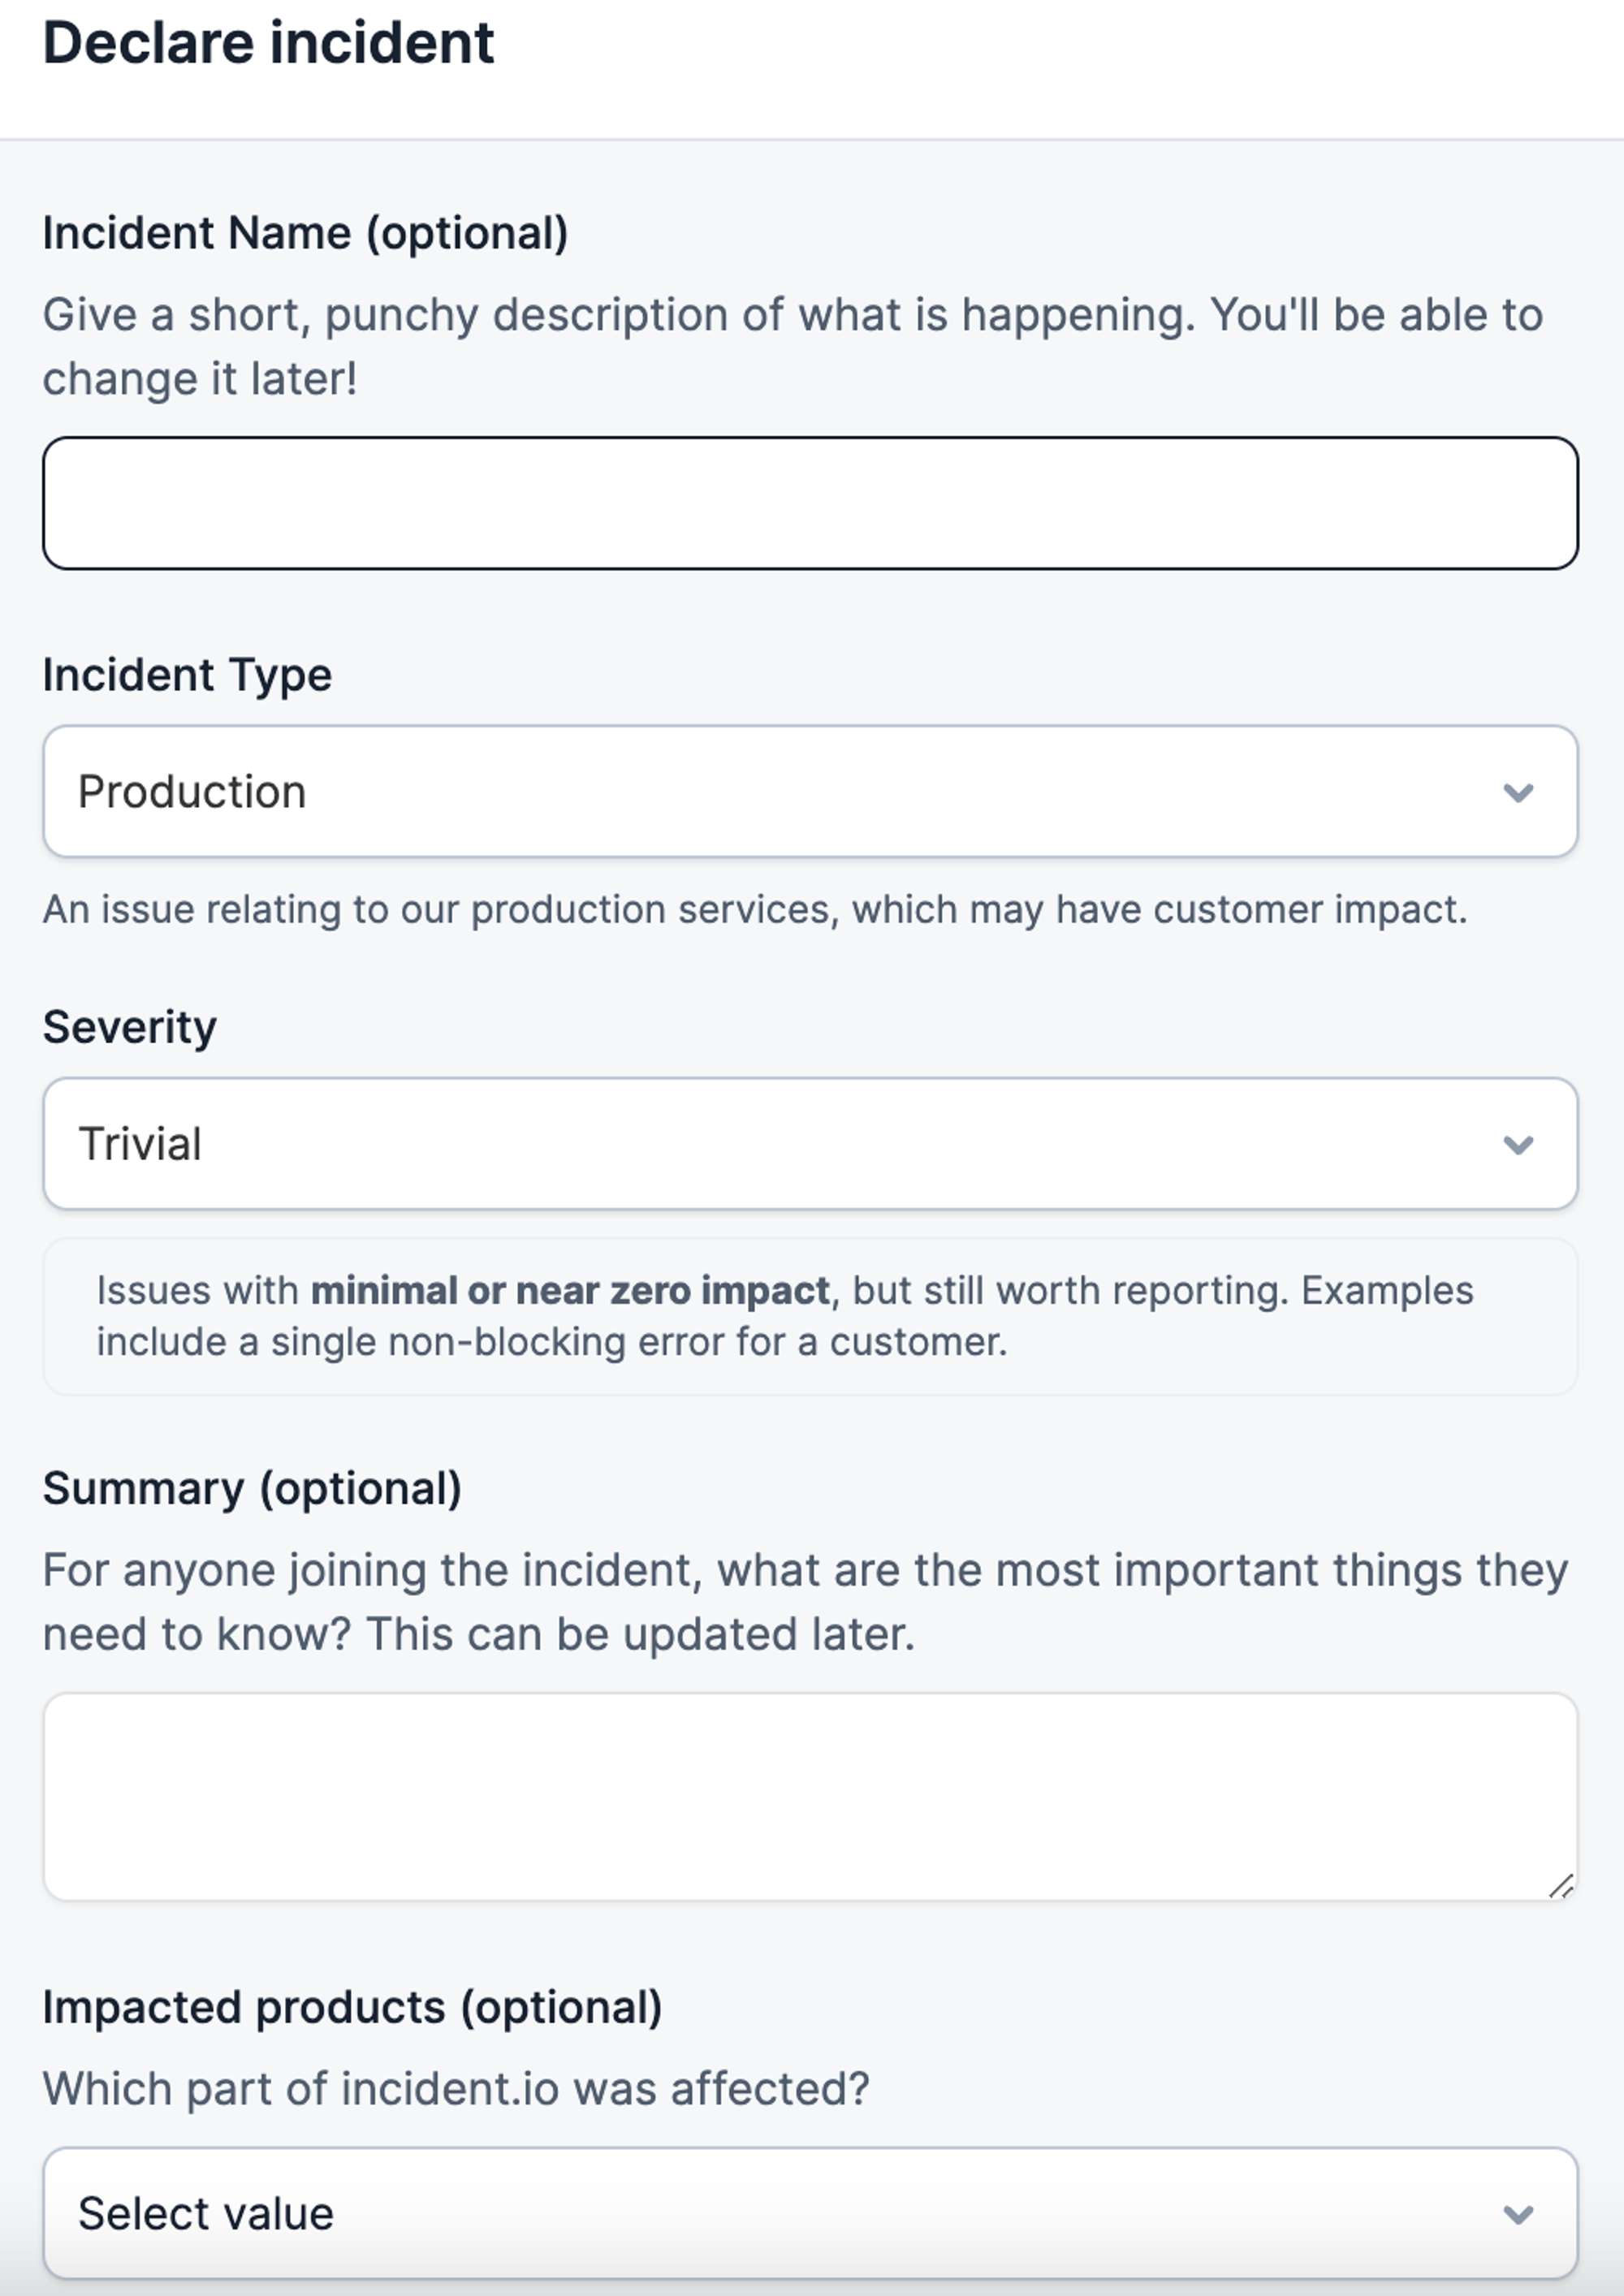The image size is (1624, 2296).
Task: Click the Severity field label
Action: pos(129,1027)
